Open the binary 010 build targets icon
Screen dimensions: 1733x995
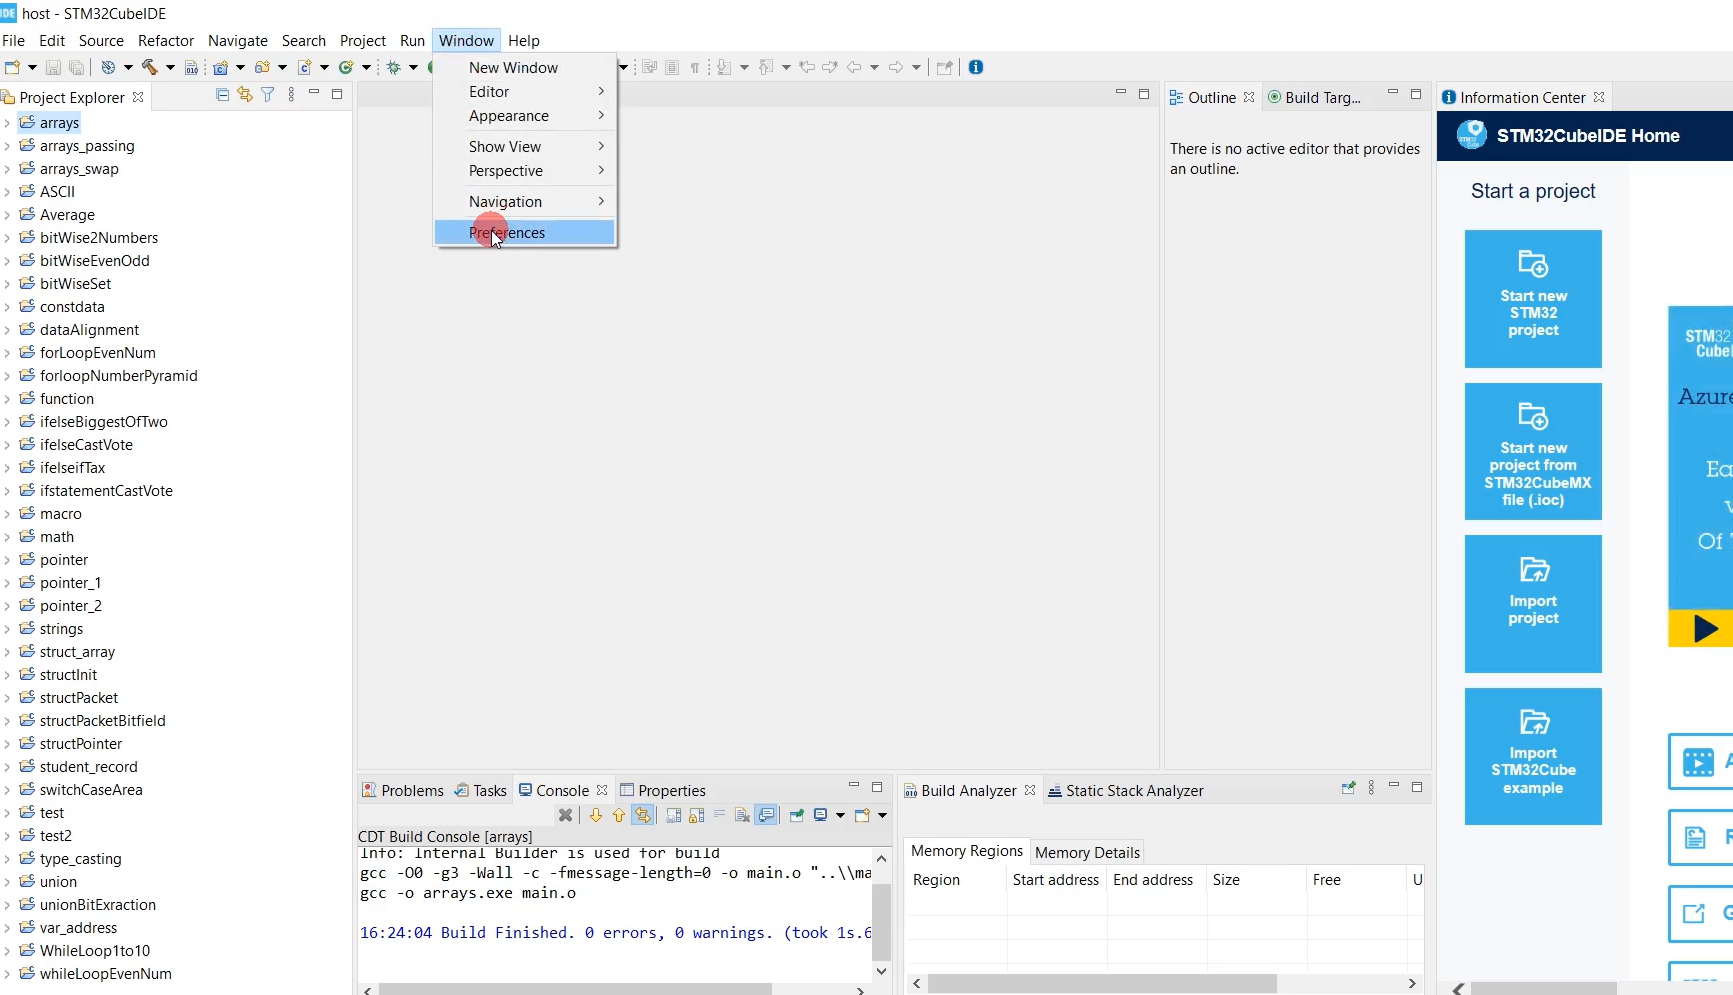192,67
